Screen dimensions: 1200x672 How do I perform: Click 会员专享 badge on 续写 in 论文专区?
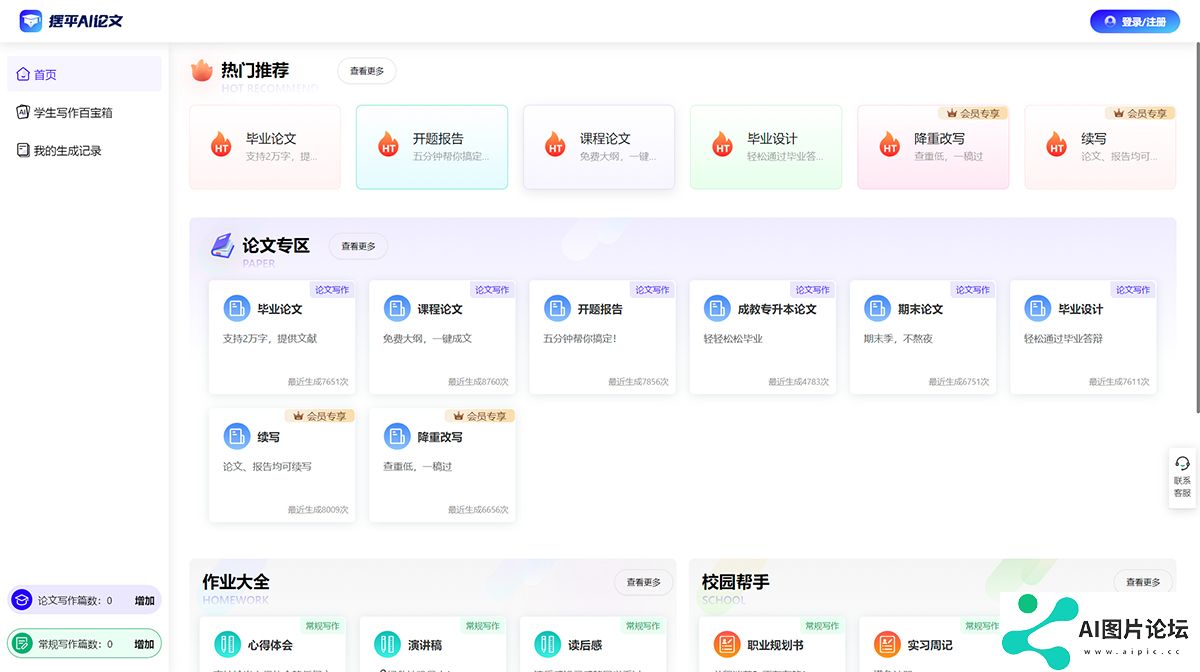tap(320, 416)
